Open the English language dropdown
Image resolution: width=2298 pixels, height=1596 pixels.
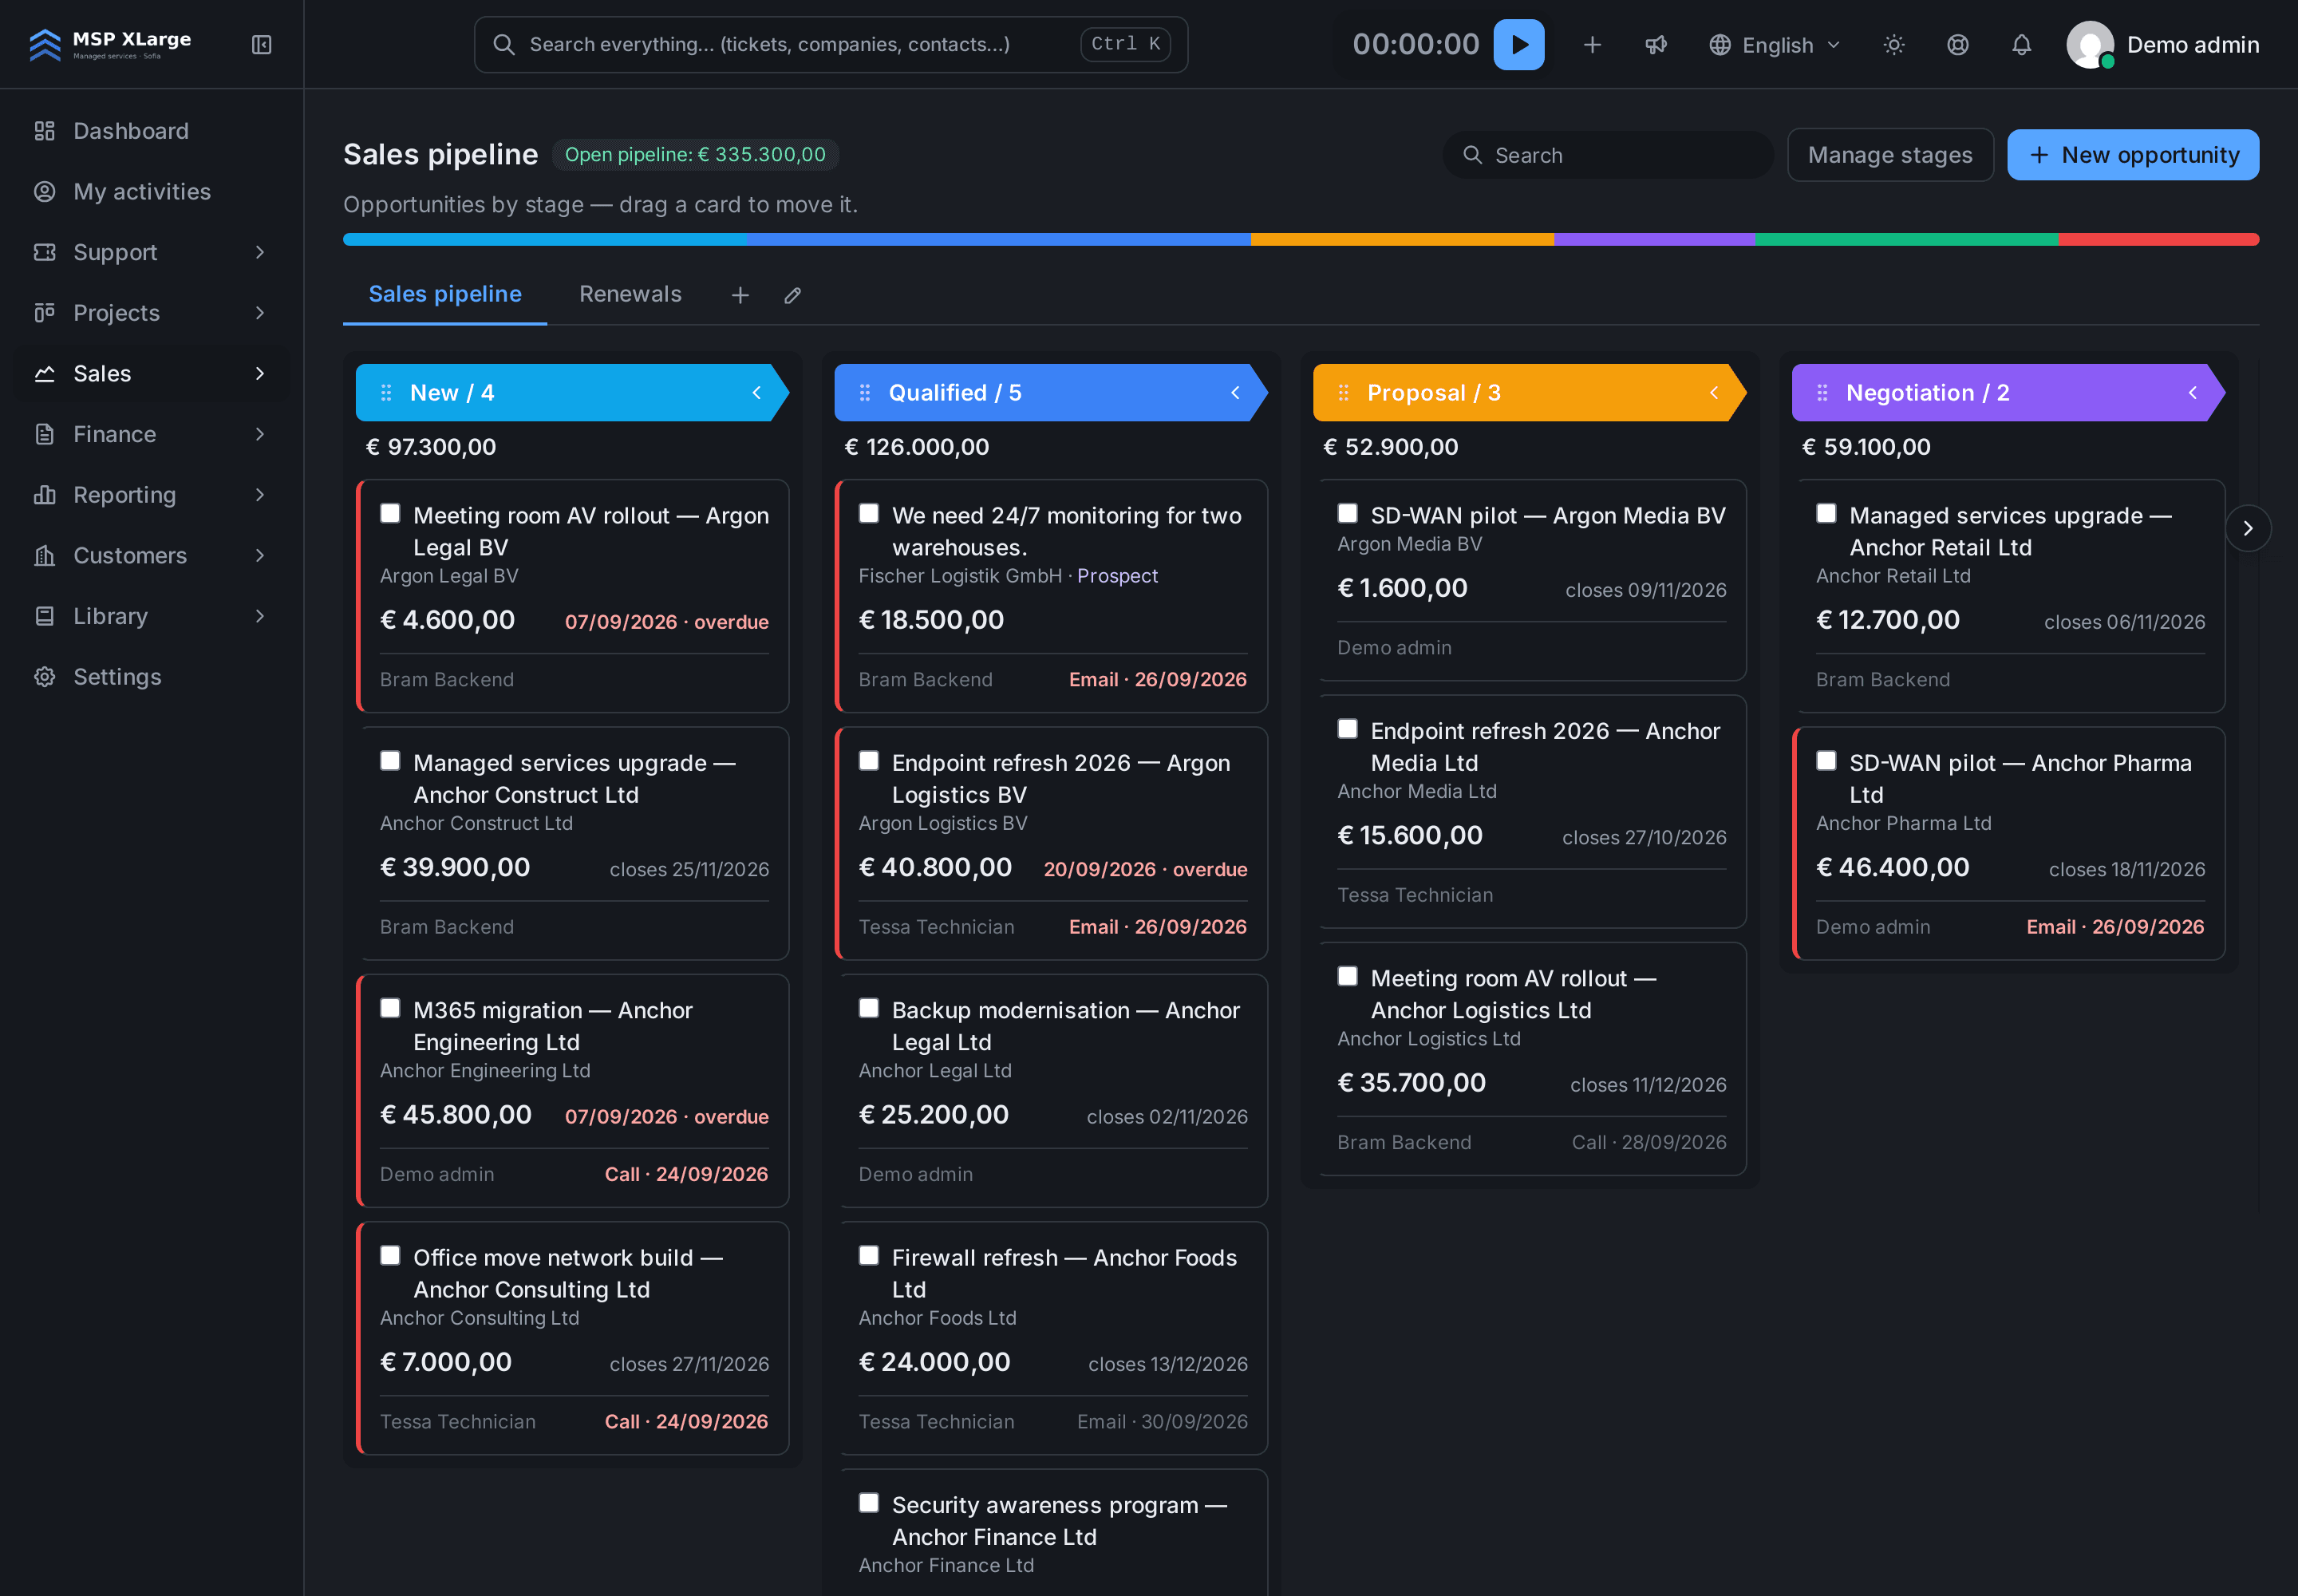point(1775,45)
